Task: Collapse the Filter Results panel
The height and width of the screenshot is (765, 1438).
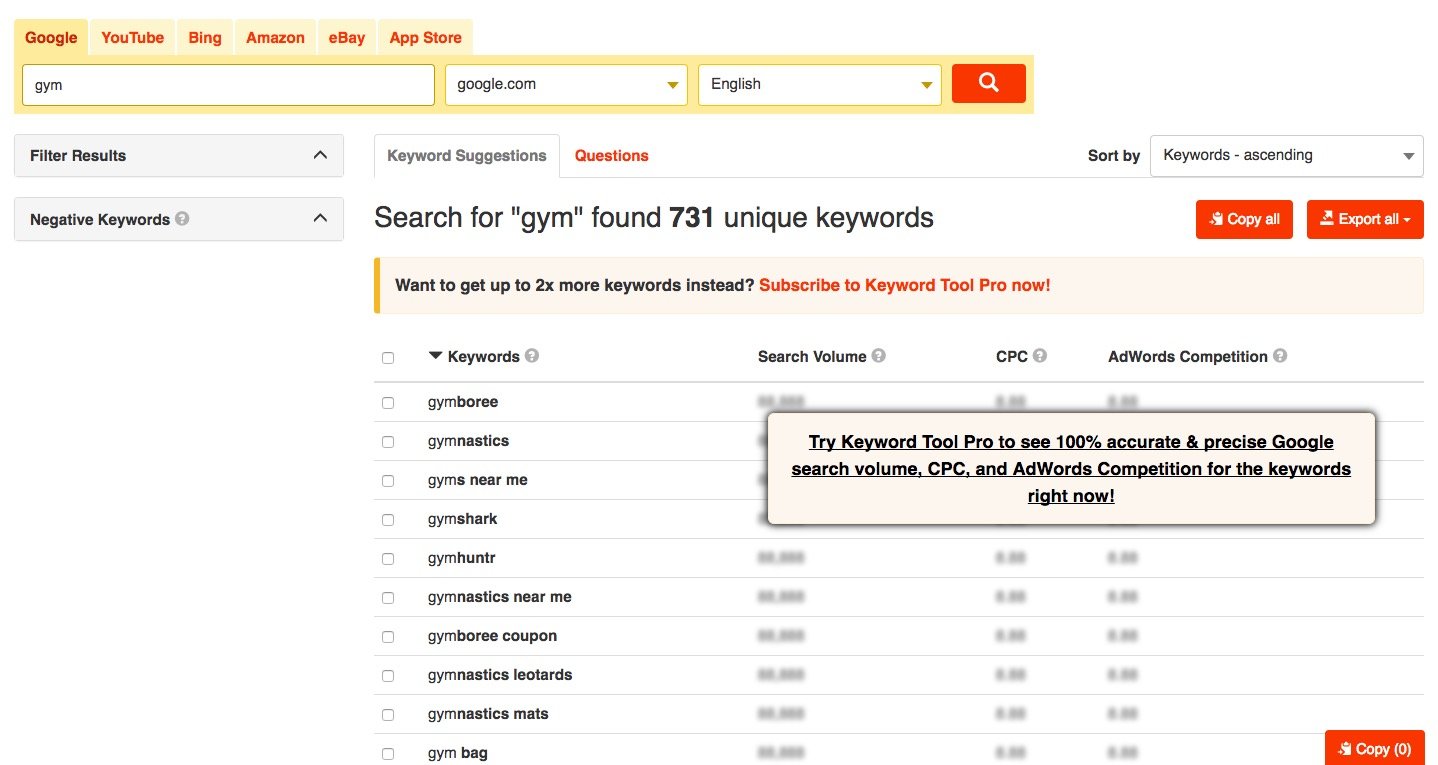Action: (179, 155)
